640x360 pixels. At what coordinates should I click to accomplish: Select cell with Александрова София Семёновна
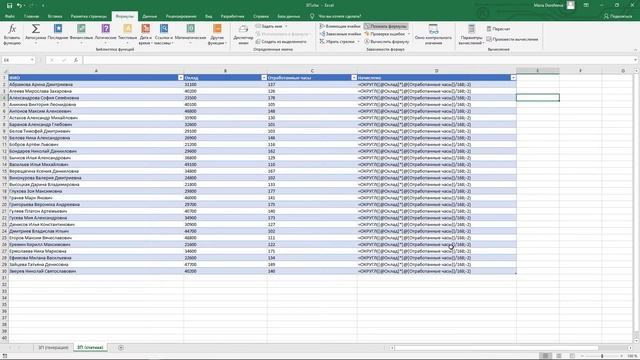click(x=96, y=98)
